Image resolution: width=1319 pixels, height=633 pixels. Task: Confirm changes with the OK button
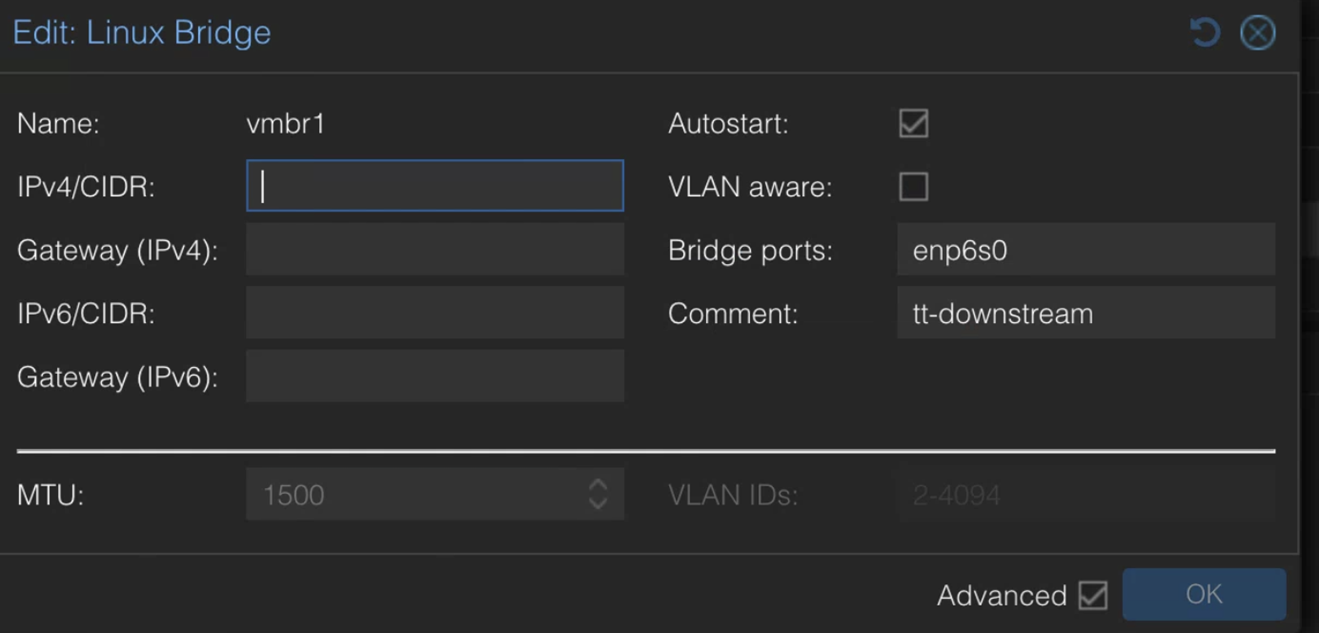[1204, 594]
